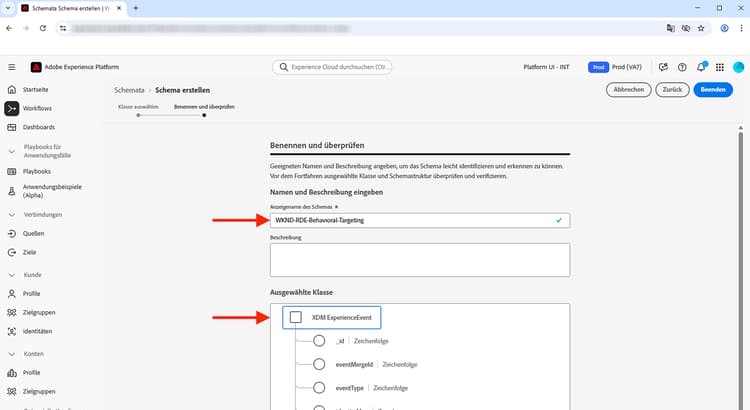
Task: Close the Schemata browser tab
Action: coord(119,8)
